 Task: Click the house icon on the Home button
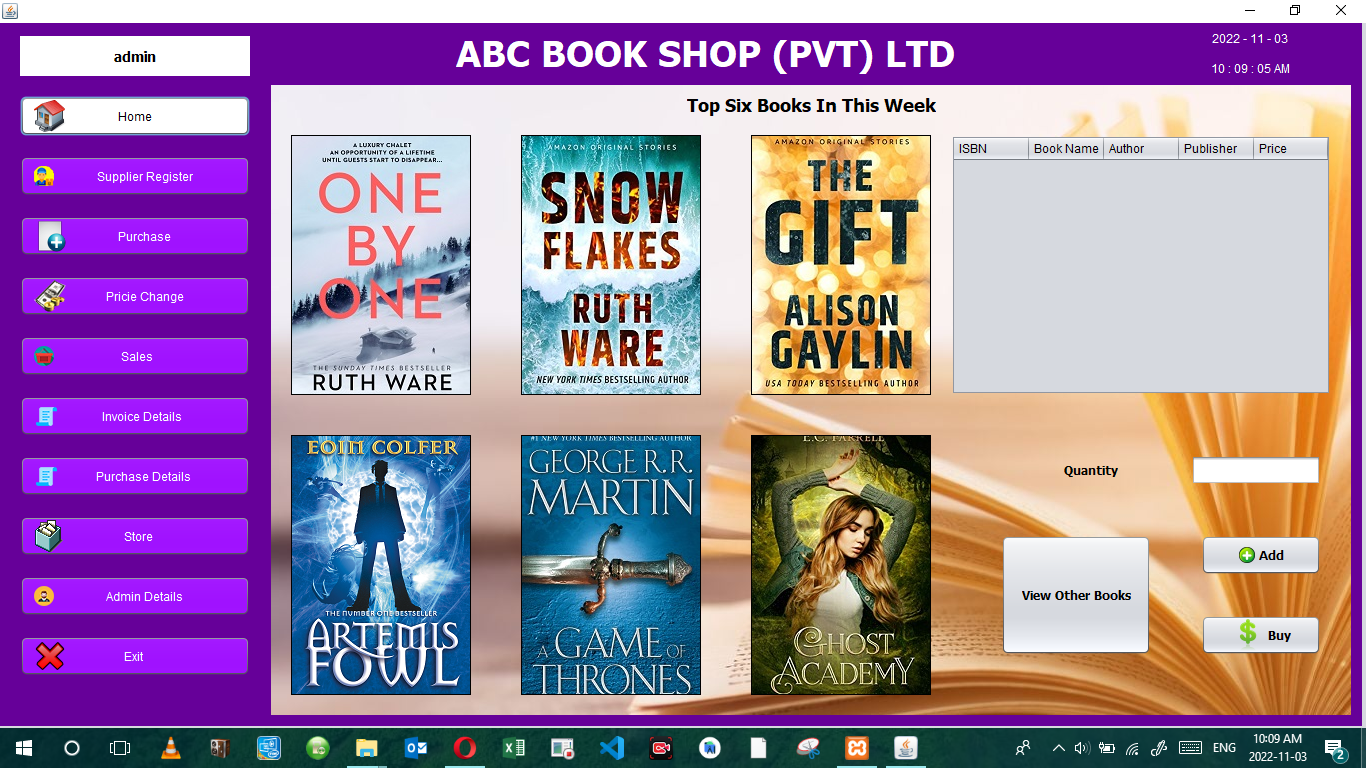click(48, 116)
